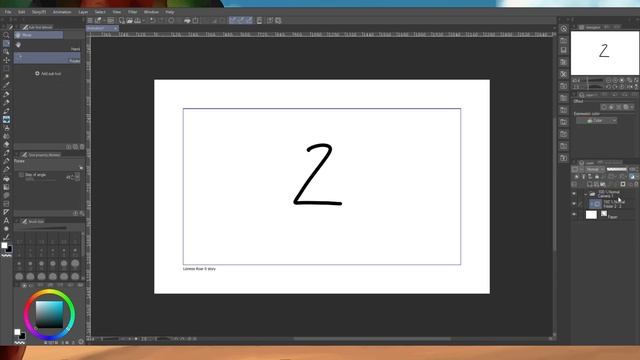
Task: Click the Add sub tool button
Action: pos(48,73)
